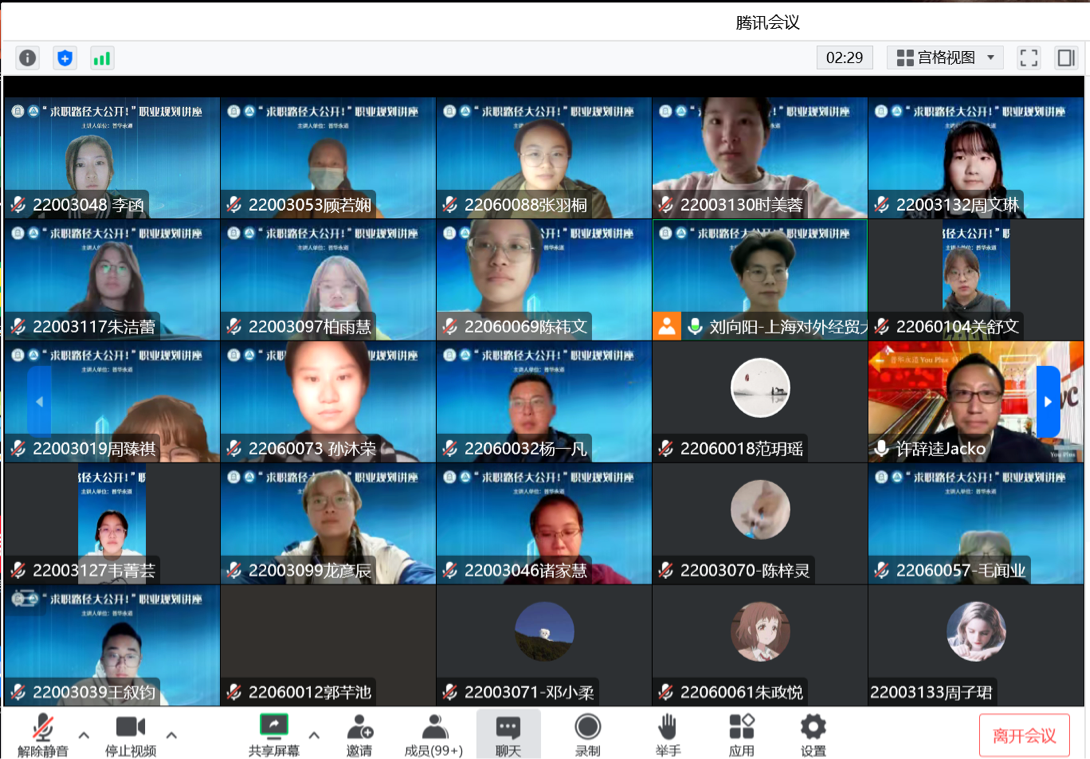Image resolution: width=1090 pixels, height=759 pixels.
Task: Open 成员(99+) participants list
Action: [433, 733]
